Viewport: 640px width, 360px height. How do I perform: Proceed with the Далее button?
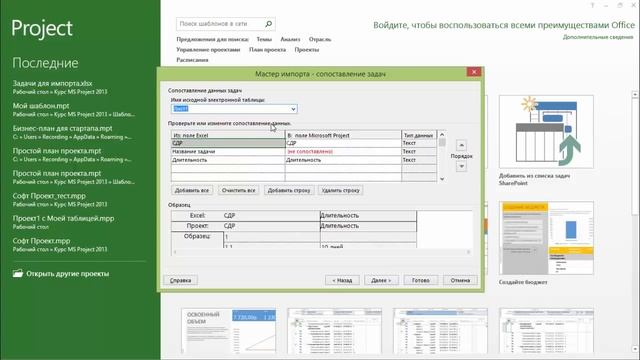(381, 280)
